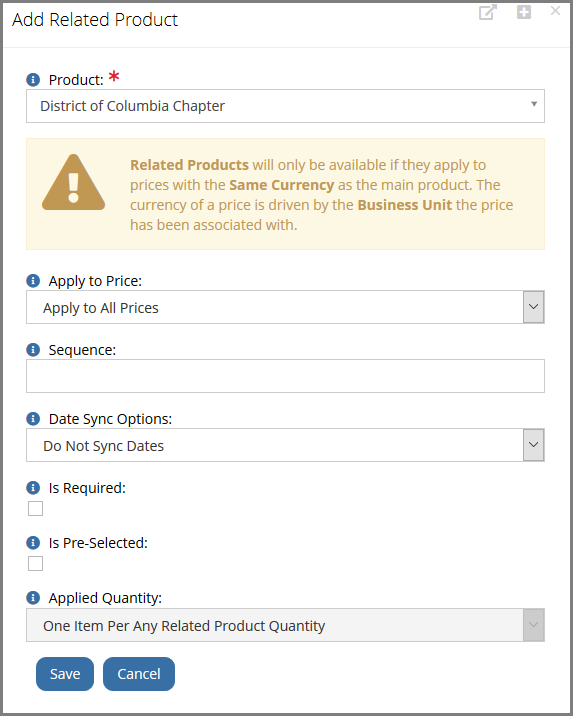The height and width of the screenshot is (716, 573).
Task: Click the warning triangle icon in notice
Action: pyautogui.click(x=74, y=183)
